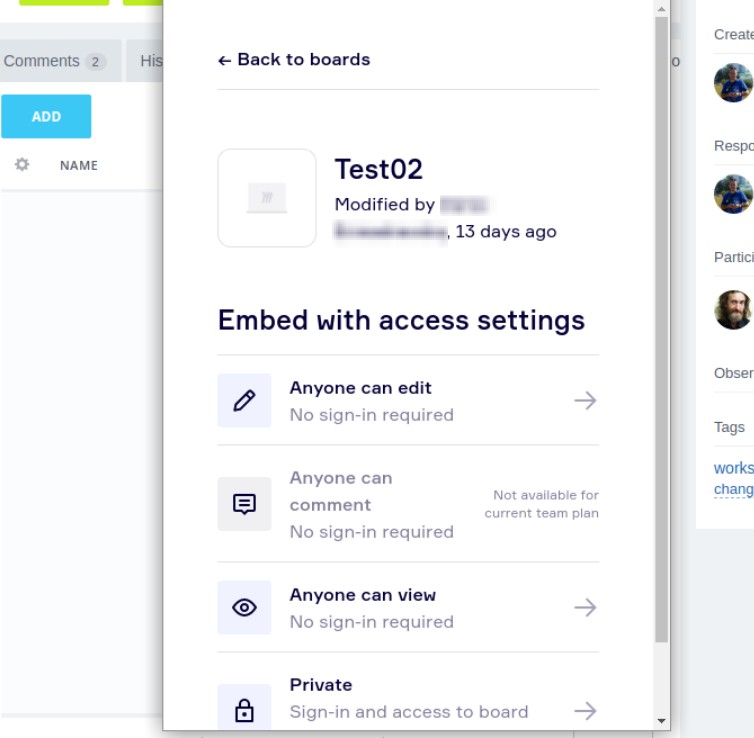The width and height of the screenshot is (754, 738).
Task: Select Anyone can view option text
Action: pos(363,595)
